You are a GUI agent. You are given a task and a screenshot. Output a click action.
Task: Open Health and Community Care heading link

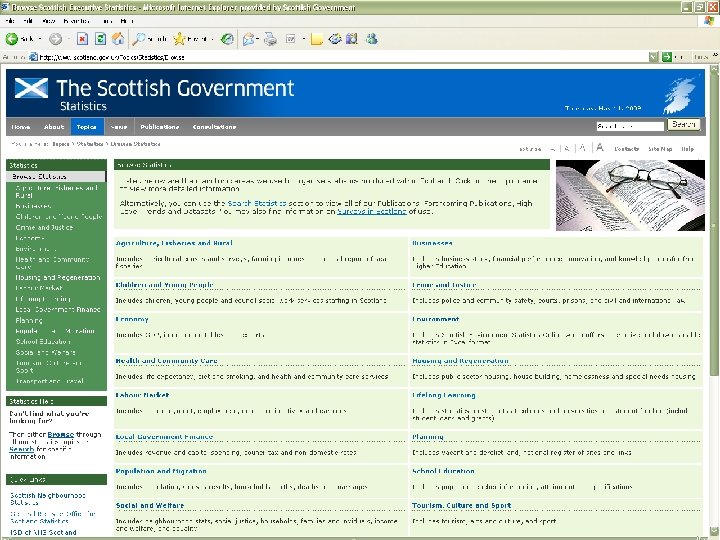point(166,360)
